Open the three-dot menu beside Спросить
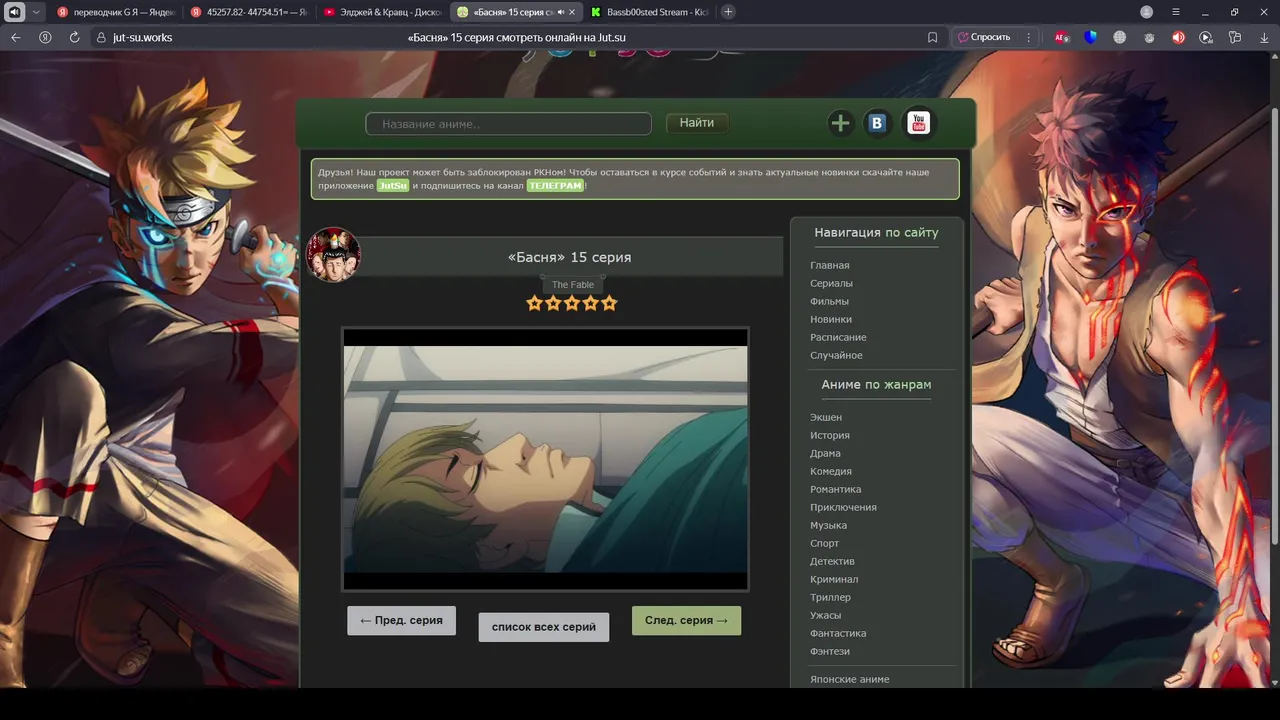This screenshot has width=1280, height=720. [1029, 37]
